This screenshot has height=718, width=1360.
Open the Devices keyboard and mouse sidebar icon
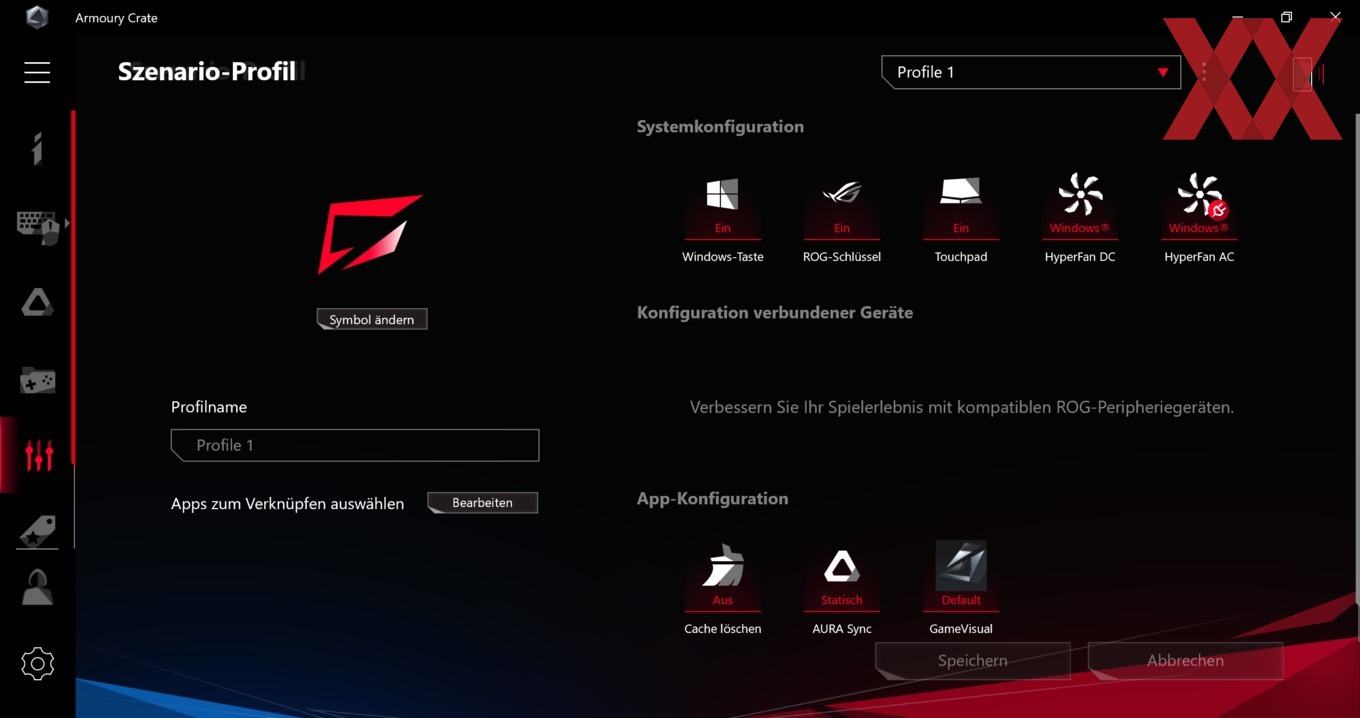[x=40, y=226]
